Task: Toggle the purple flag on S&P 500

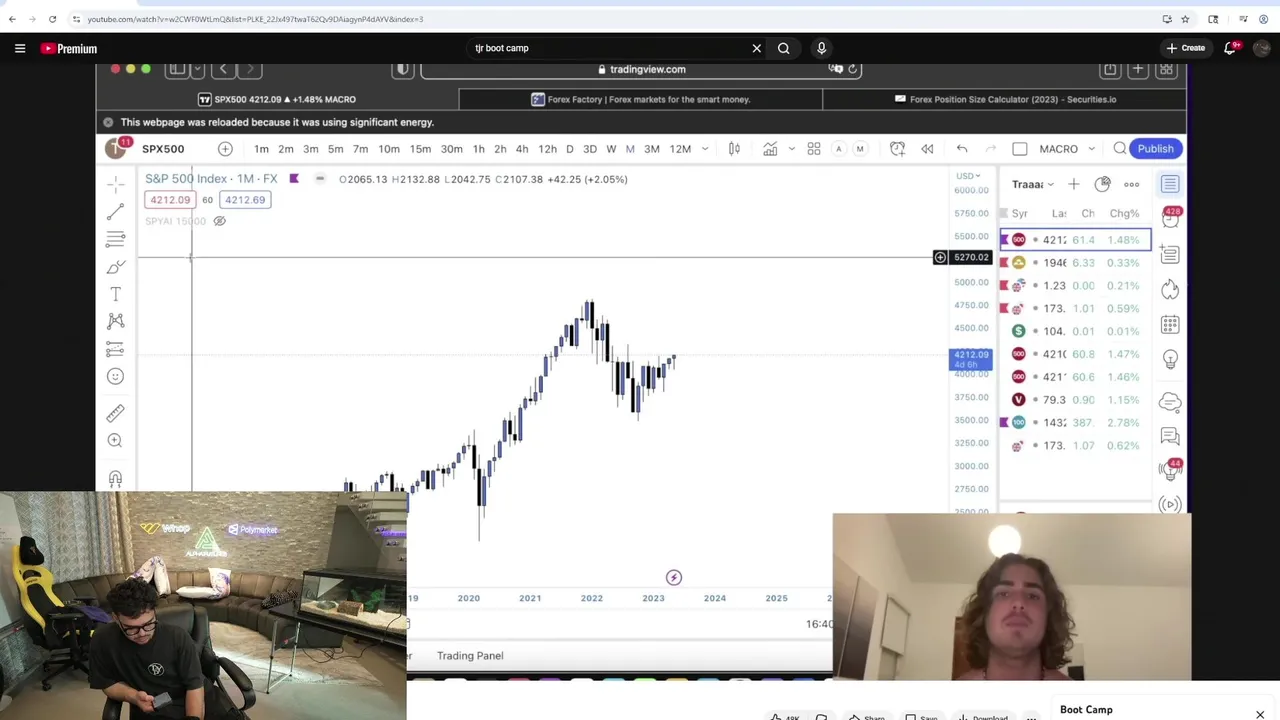Action: pyautogui.click(x=294, y=179)
